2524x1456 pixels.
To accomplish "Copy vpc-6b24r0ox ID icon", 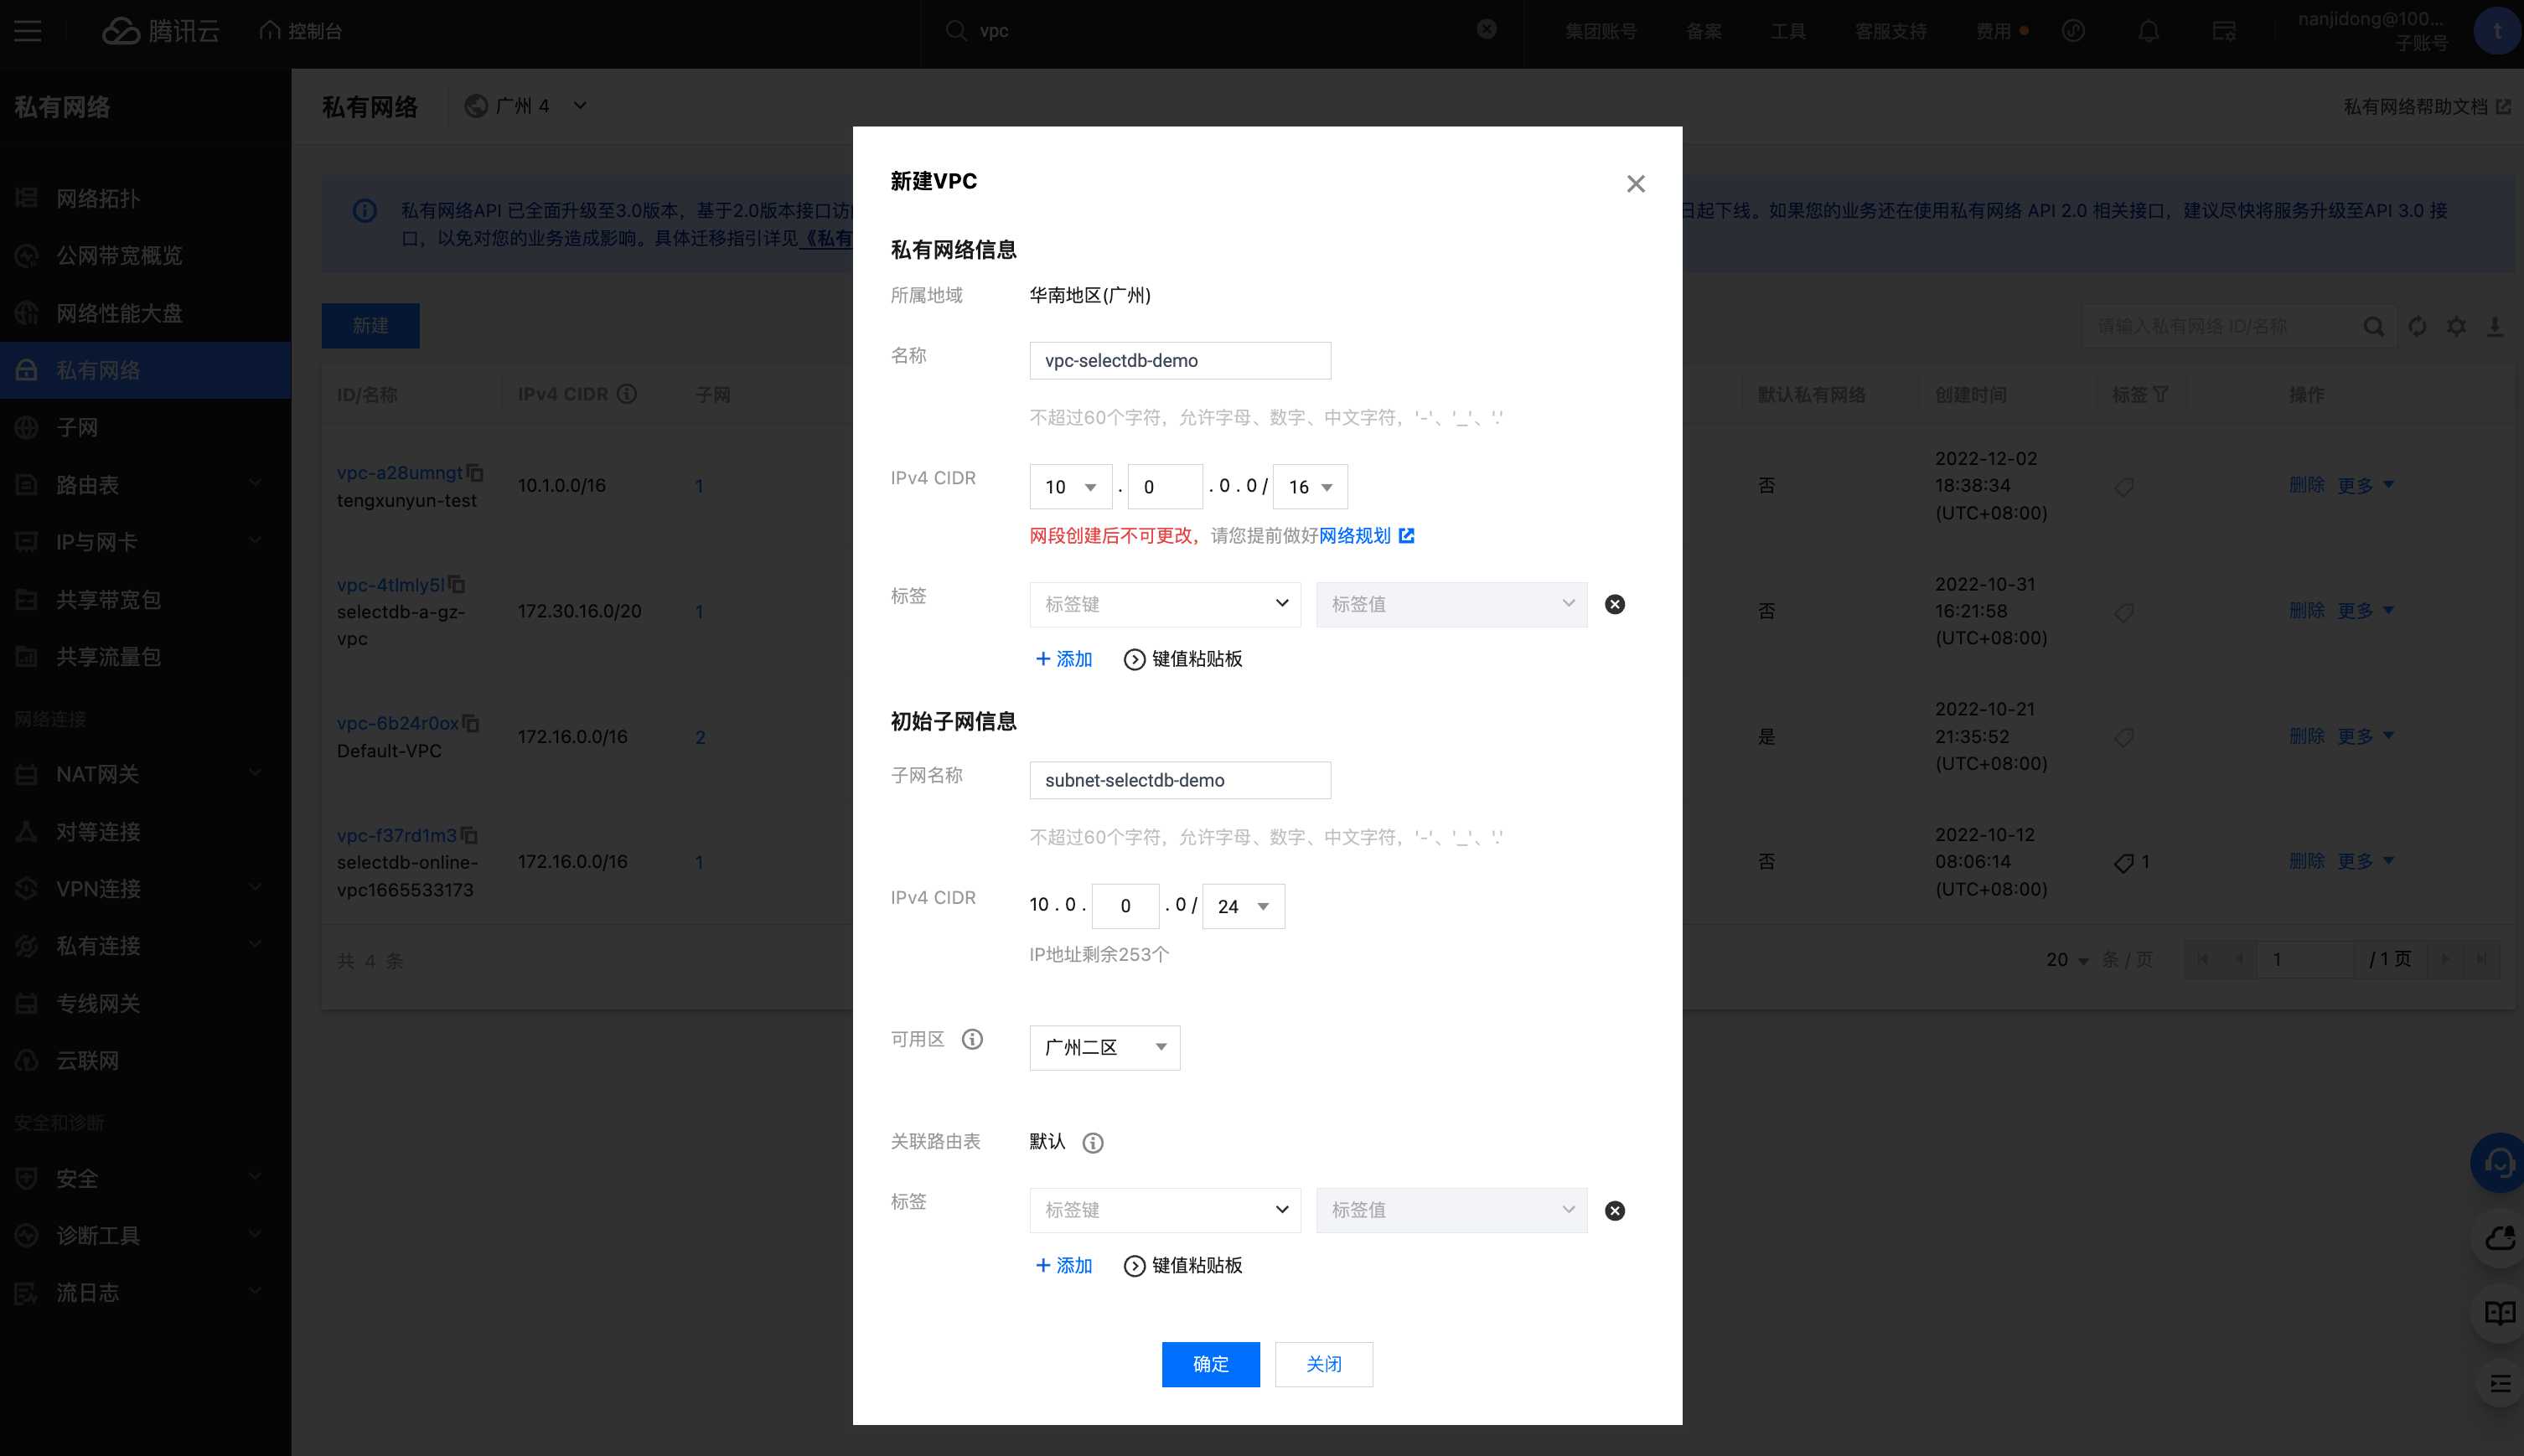I will click(x=471, y=722).
